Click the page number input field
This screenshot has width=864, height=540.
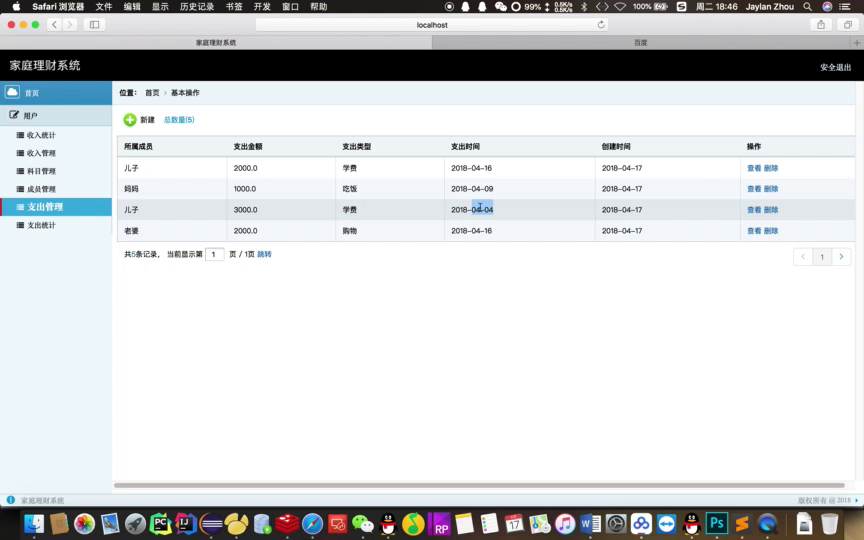(214, 254)
